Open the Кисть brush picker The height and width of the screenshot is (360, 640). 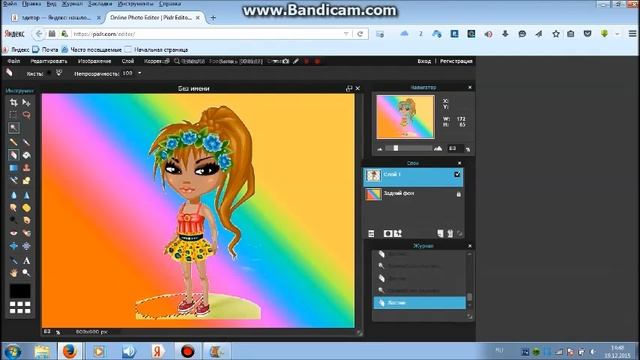coord(59,73)
